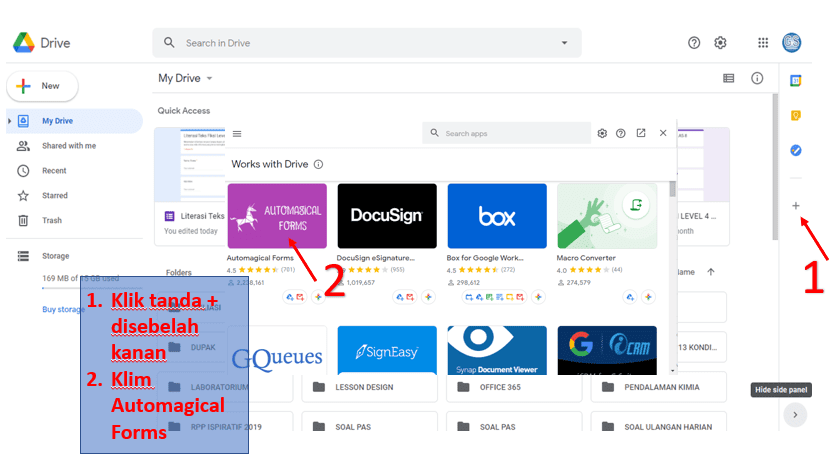Viewport: 834px width, 468px height.
Task: Click DocuSign eSignature title text
Action: click(376, 258)
